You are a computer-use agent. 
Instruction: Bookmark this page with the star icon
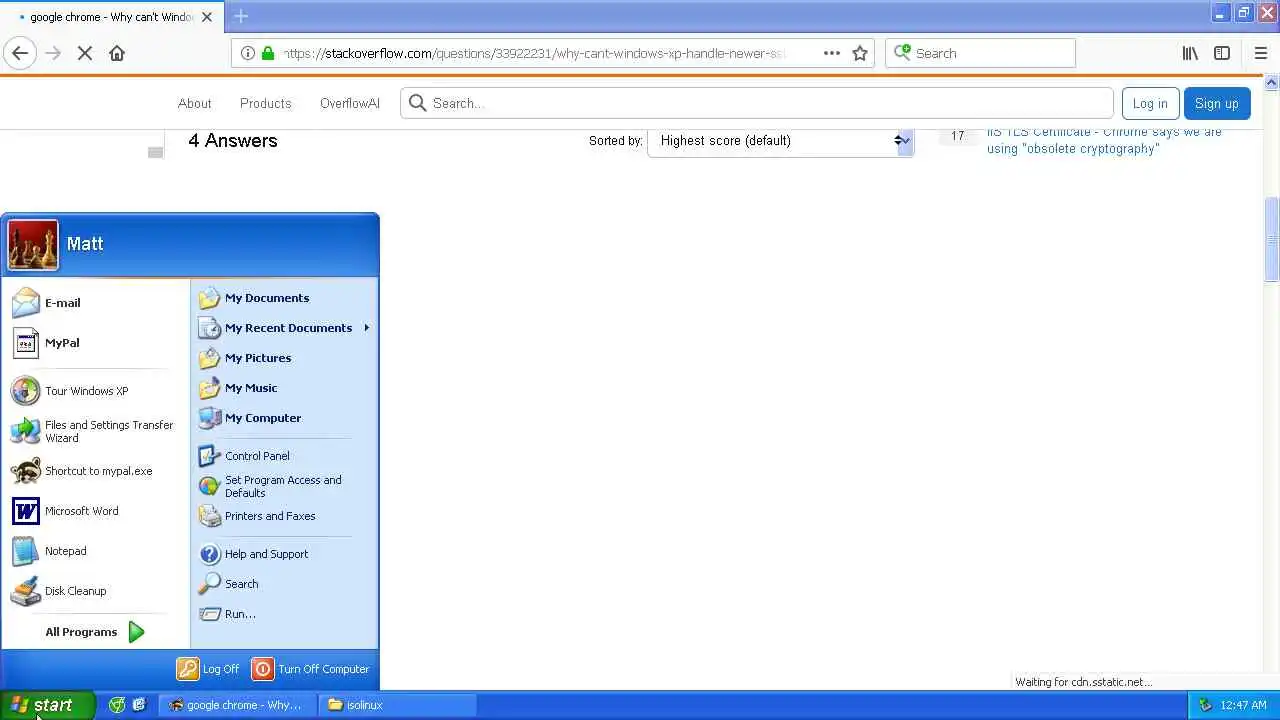click(860, 53)
